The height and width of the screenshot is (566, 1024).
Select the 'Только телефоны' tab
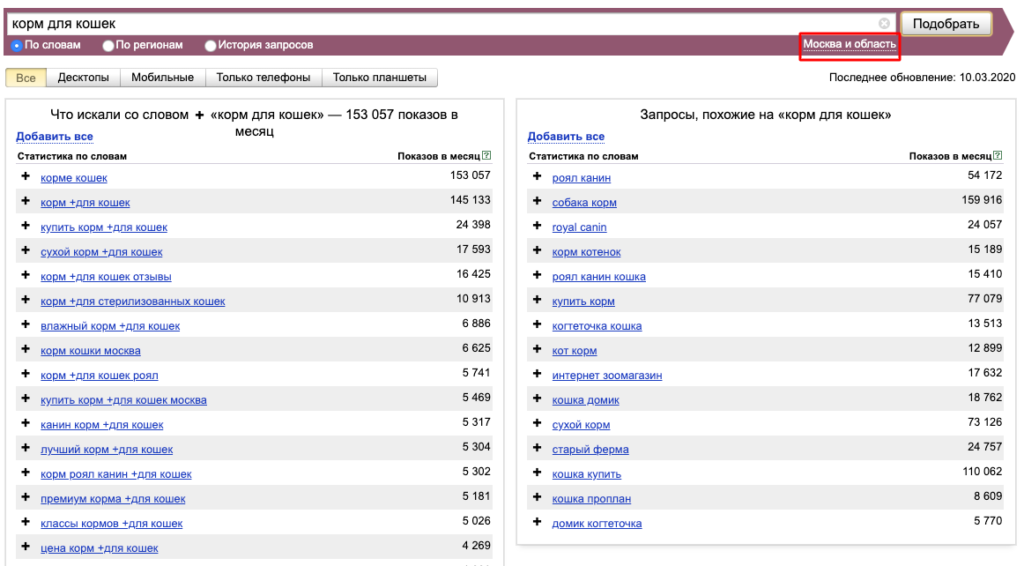[x=263, y=78]
